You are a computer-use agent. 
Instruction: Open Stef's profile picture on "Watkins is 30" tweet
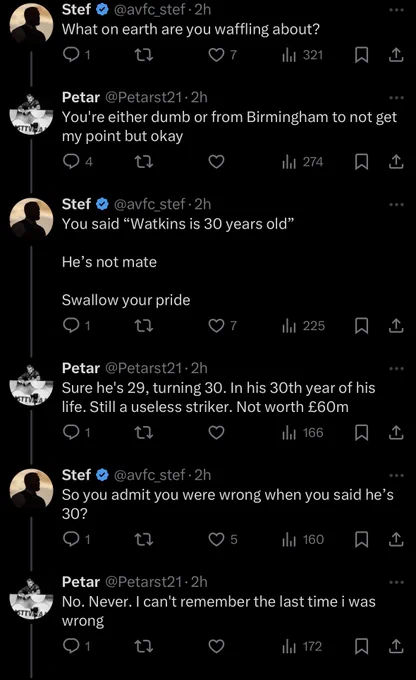click(x=31, y=219)
